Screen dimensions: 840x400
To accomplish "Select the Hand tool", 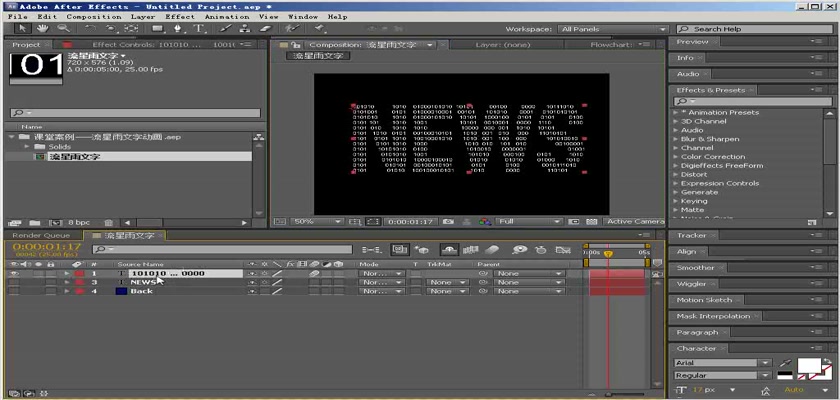I will (42, 29).
